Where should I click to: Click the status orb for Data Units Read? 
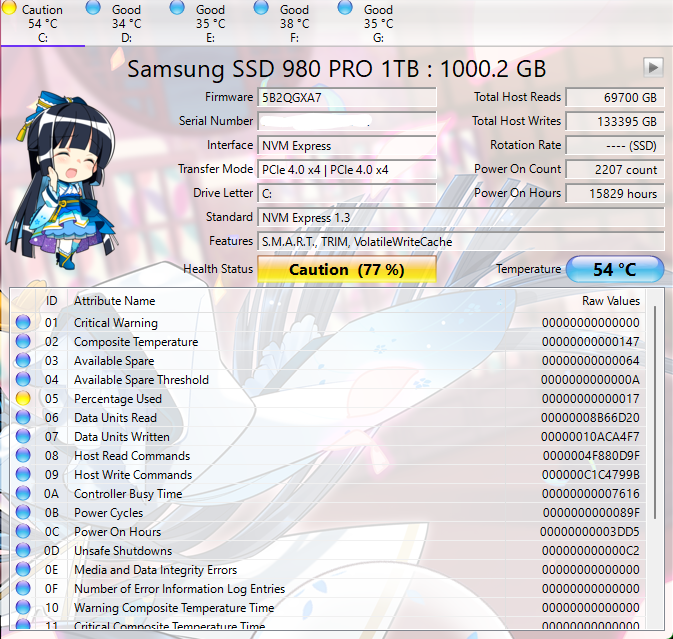tap(23, 417)
